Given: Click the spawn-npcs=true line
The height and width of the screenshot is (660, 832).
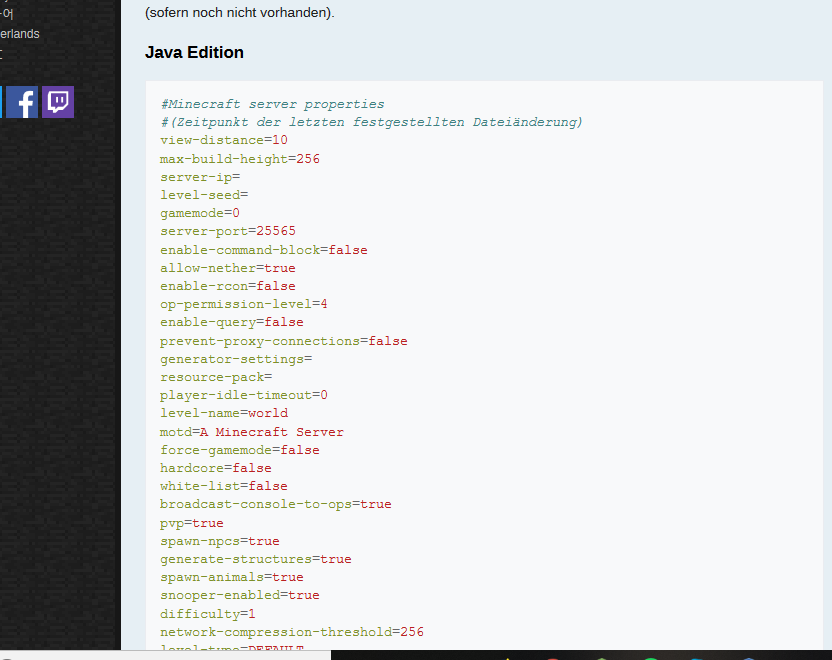Looking at the screenshot, I should pos(220,542).
